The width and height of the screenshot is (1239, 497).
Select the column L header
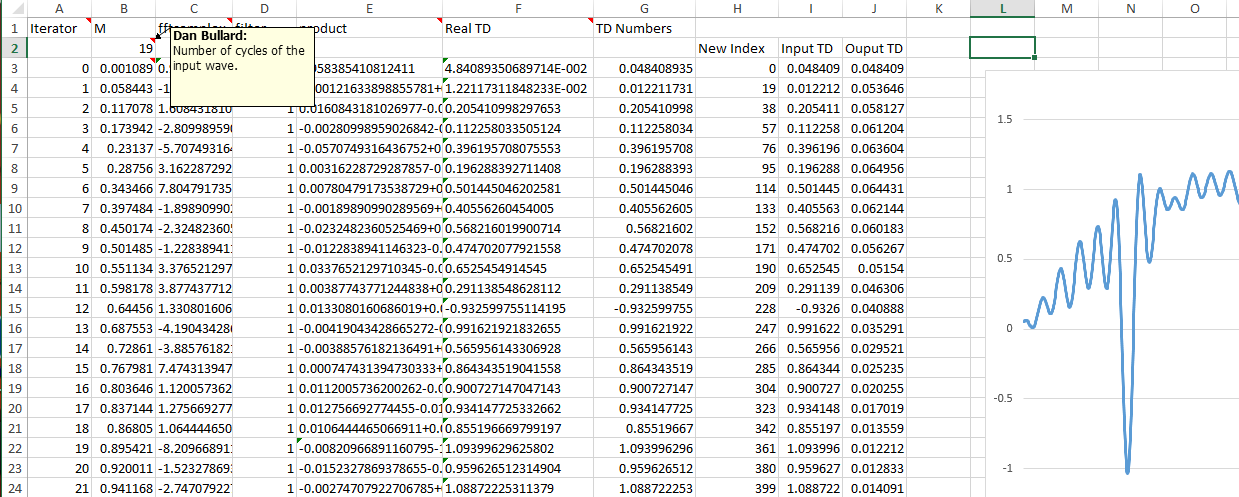[x=1002, y=8]
